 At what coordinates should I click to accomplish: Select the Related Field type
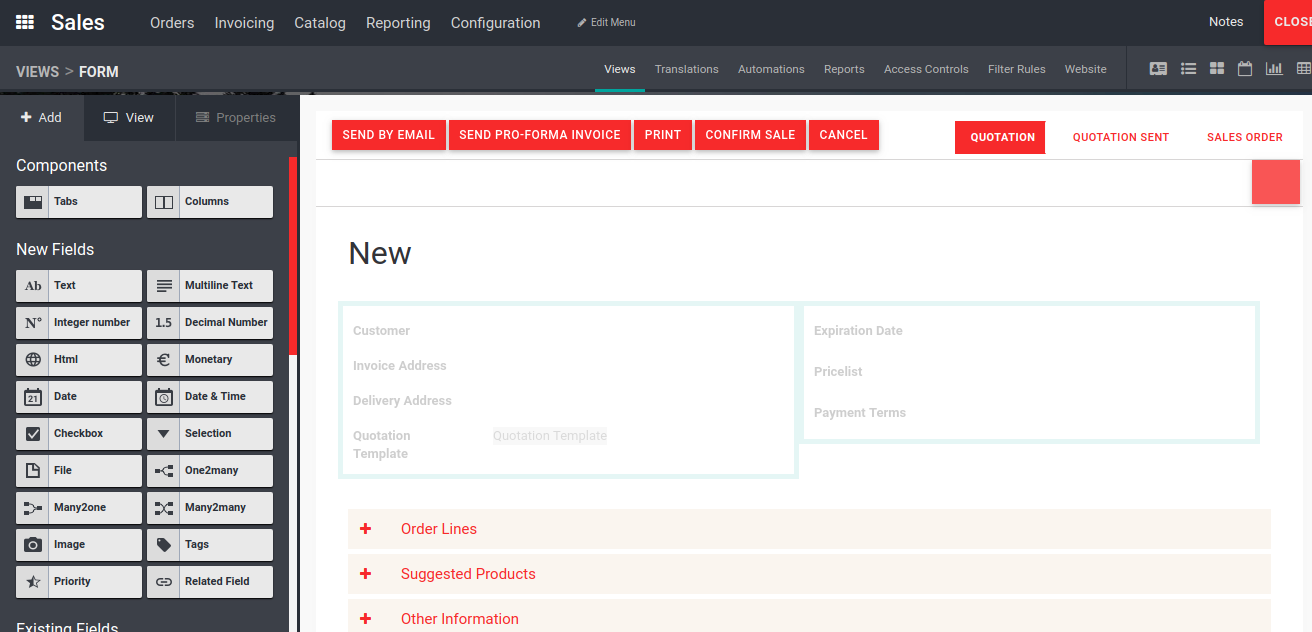click(210, 582)
